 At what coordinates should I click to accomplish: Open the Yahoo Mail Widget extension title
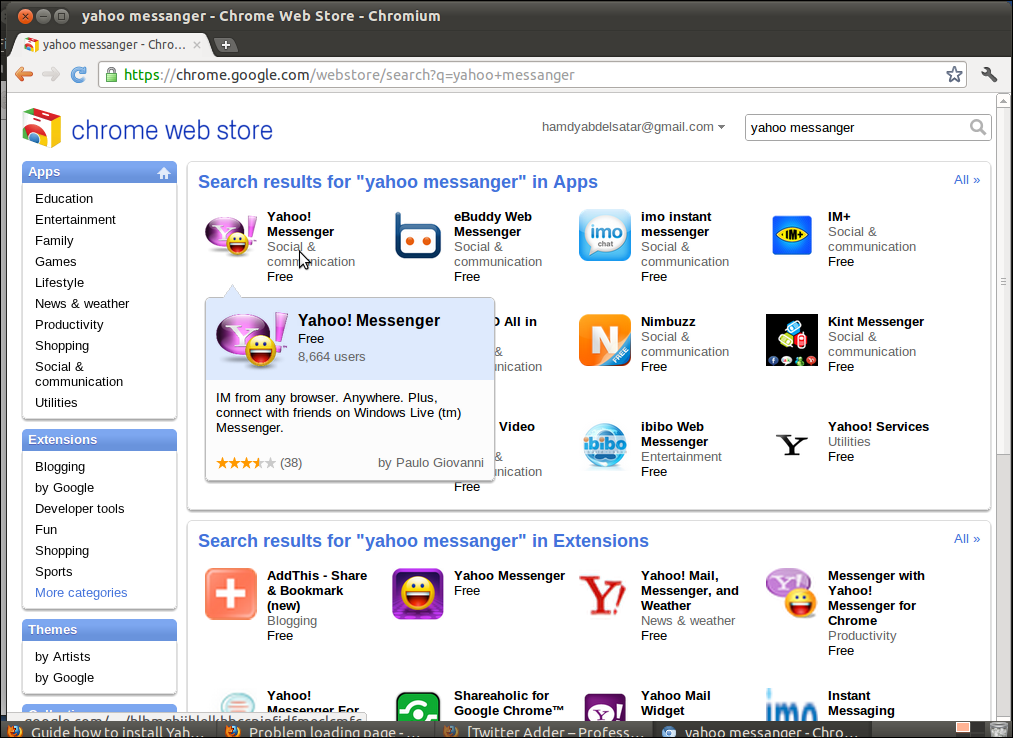tap(676, 703)
